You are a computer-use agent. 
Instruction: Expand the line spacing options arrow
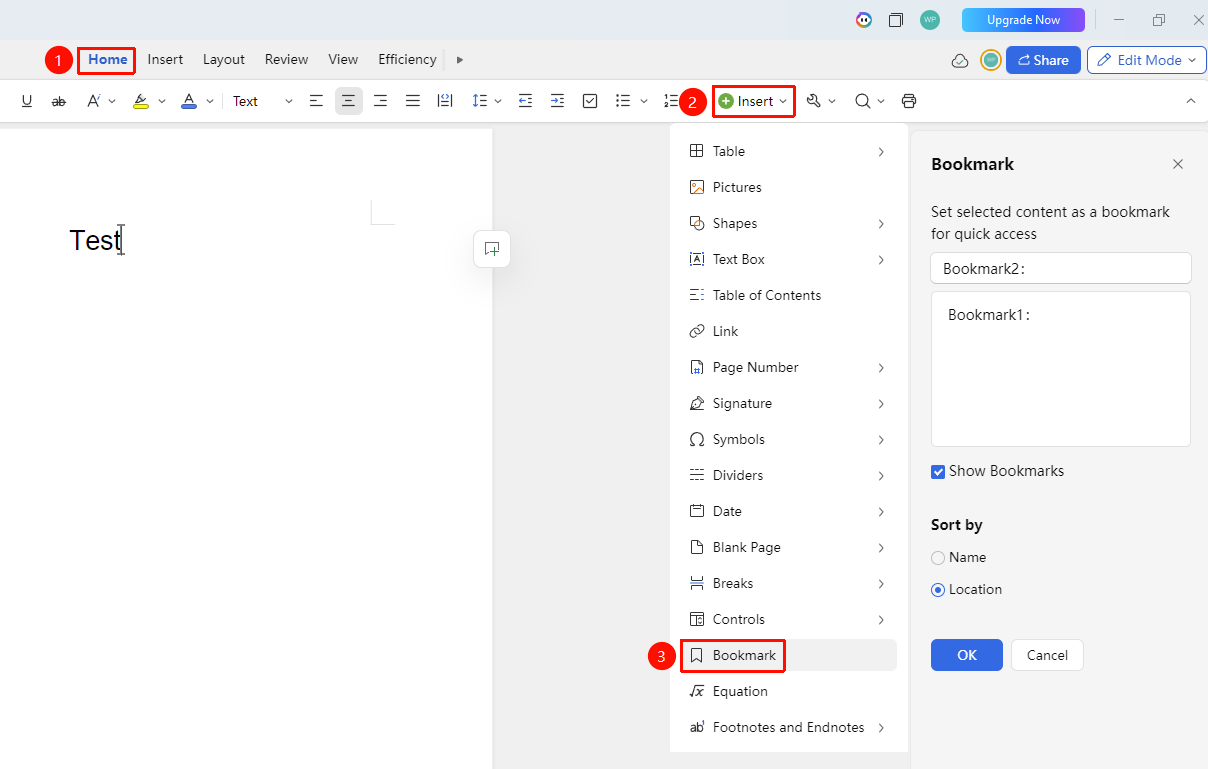[x=498, y=101]
